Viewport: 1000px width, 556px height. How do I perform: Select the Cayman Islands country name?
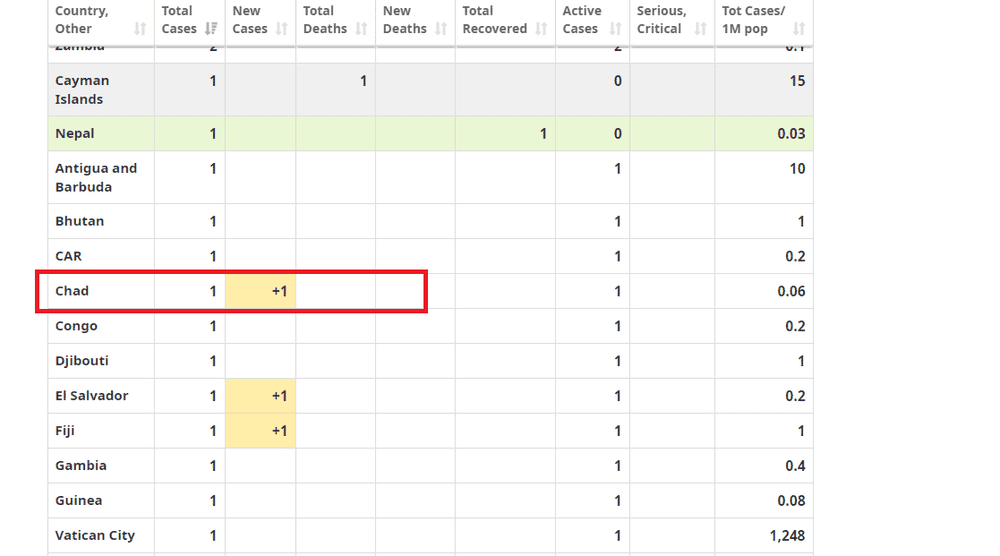(x=82, y=90)
